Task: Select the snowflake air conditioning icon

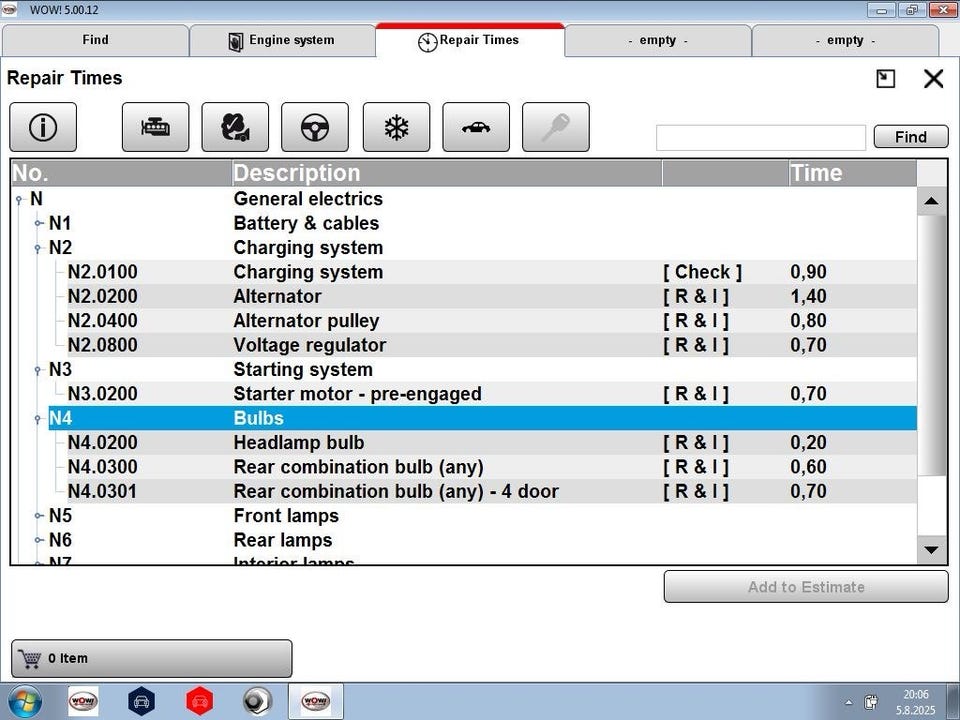Action: (x=396, y=128)
